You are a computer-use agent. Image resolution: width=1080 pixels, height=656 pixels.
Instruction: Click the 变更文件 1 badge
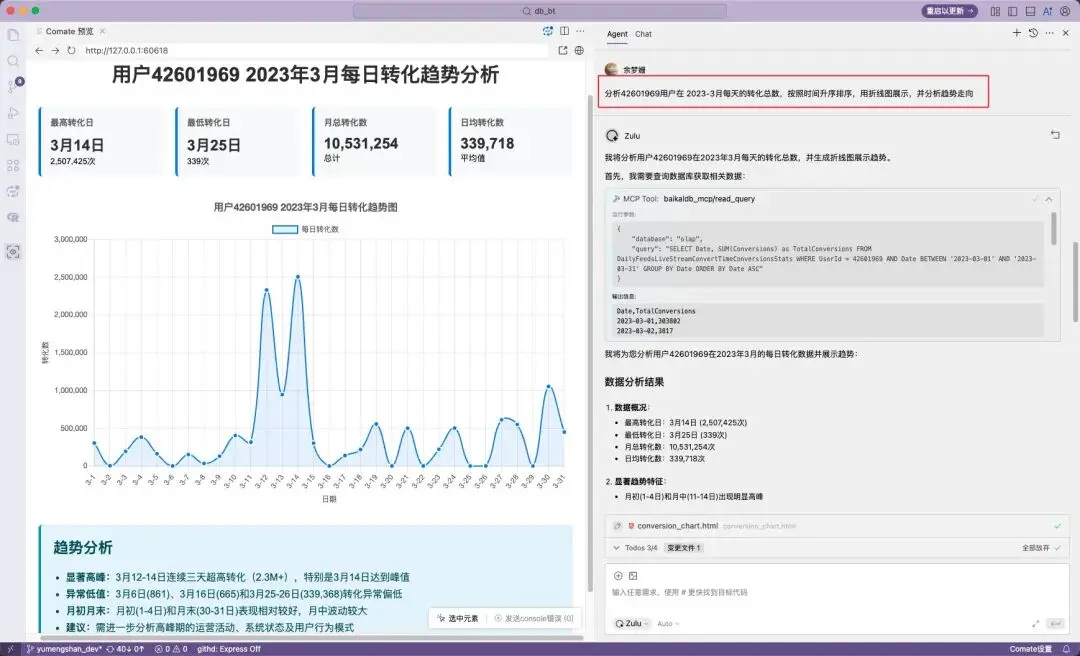click(684, 548)
